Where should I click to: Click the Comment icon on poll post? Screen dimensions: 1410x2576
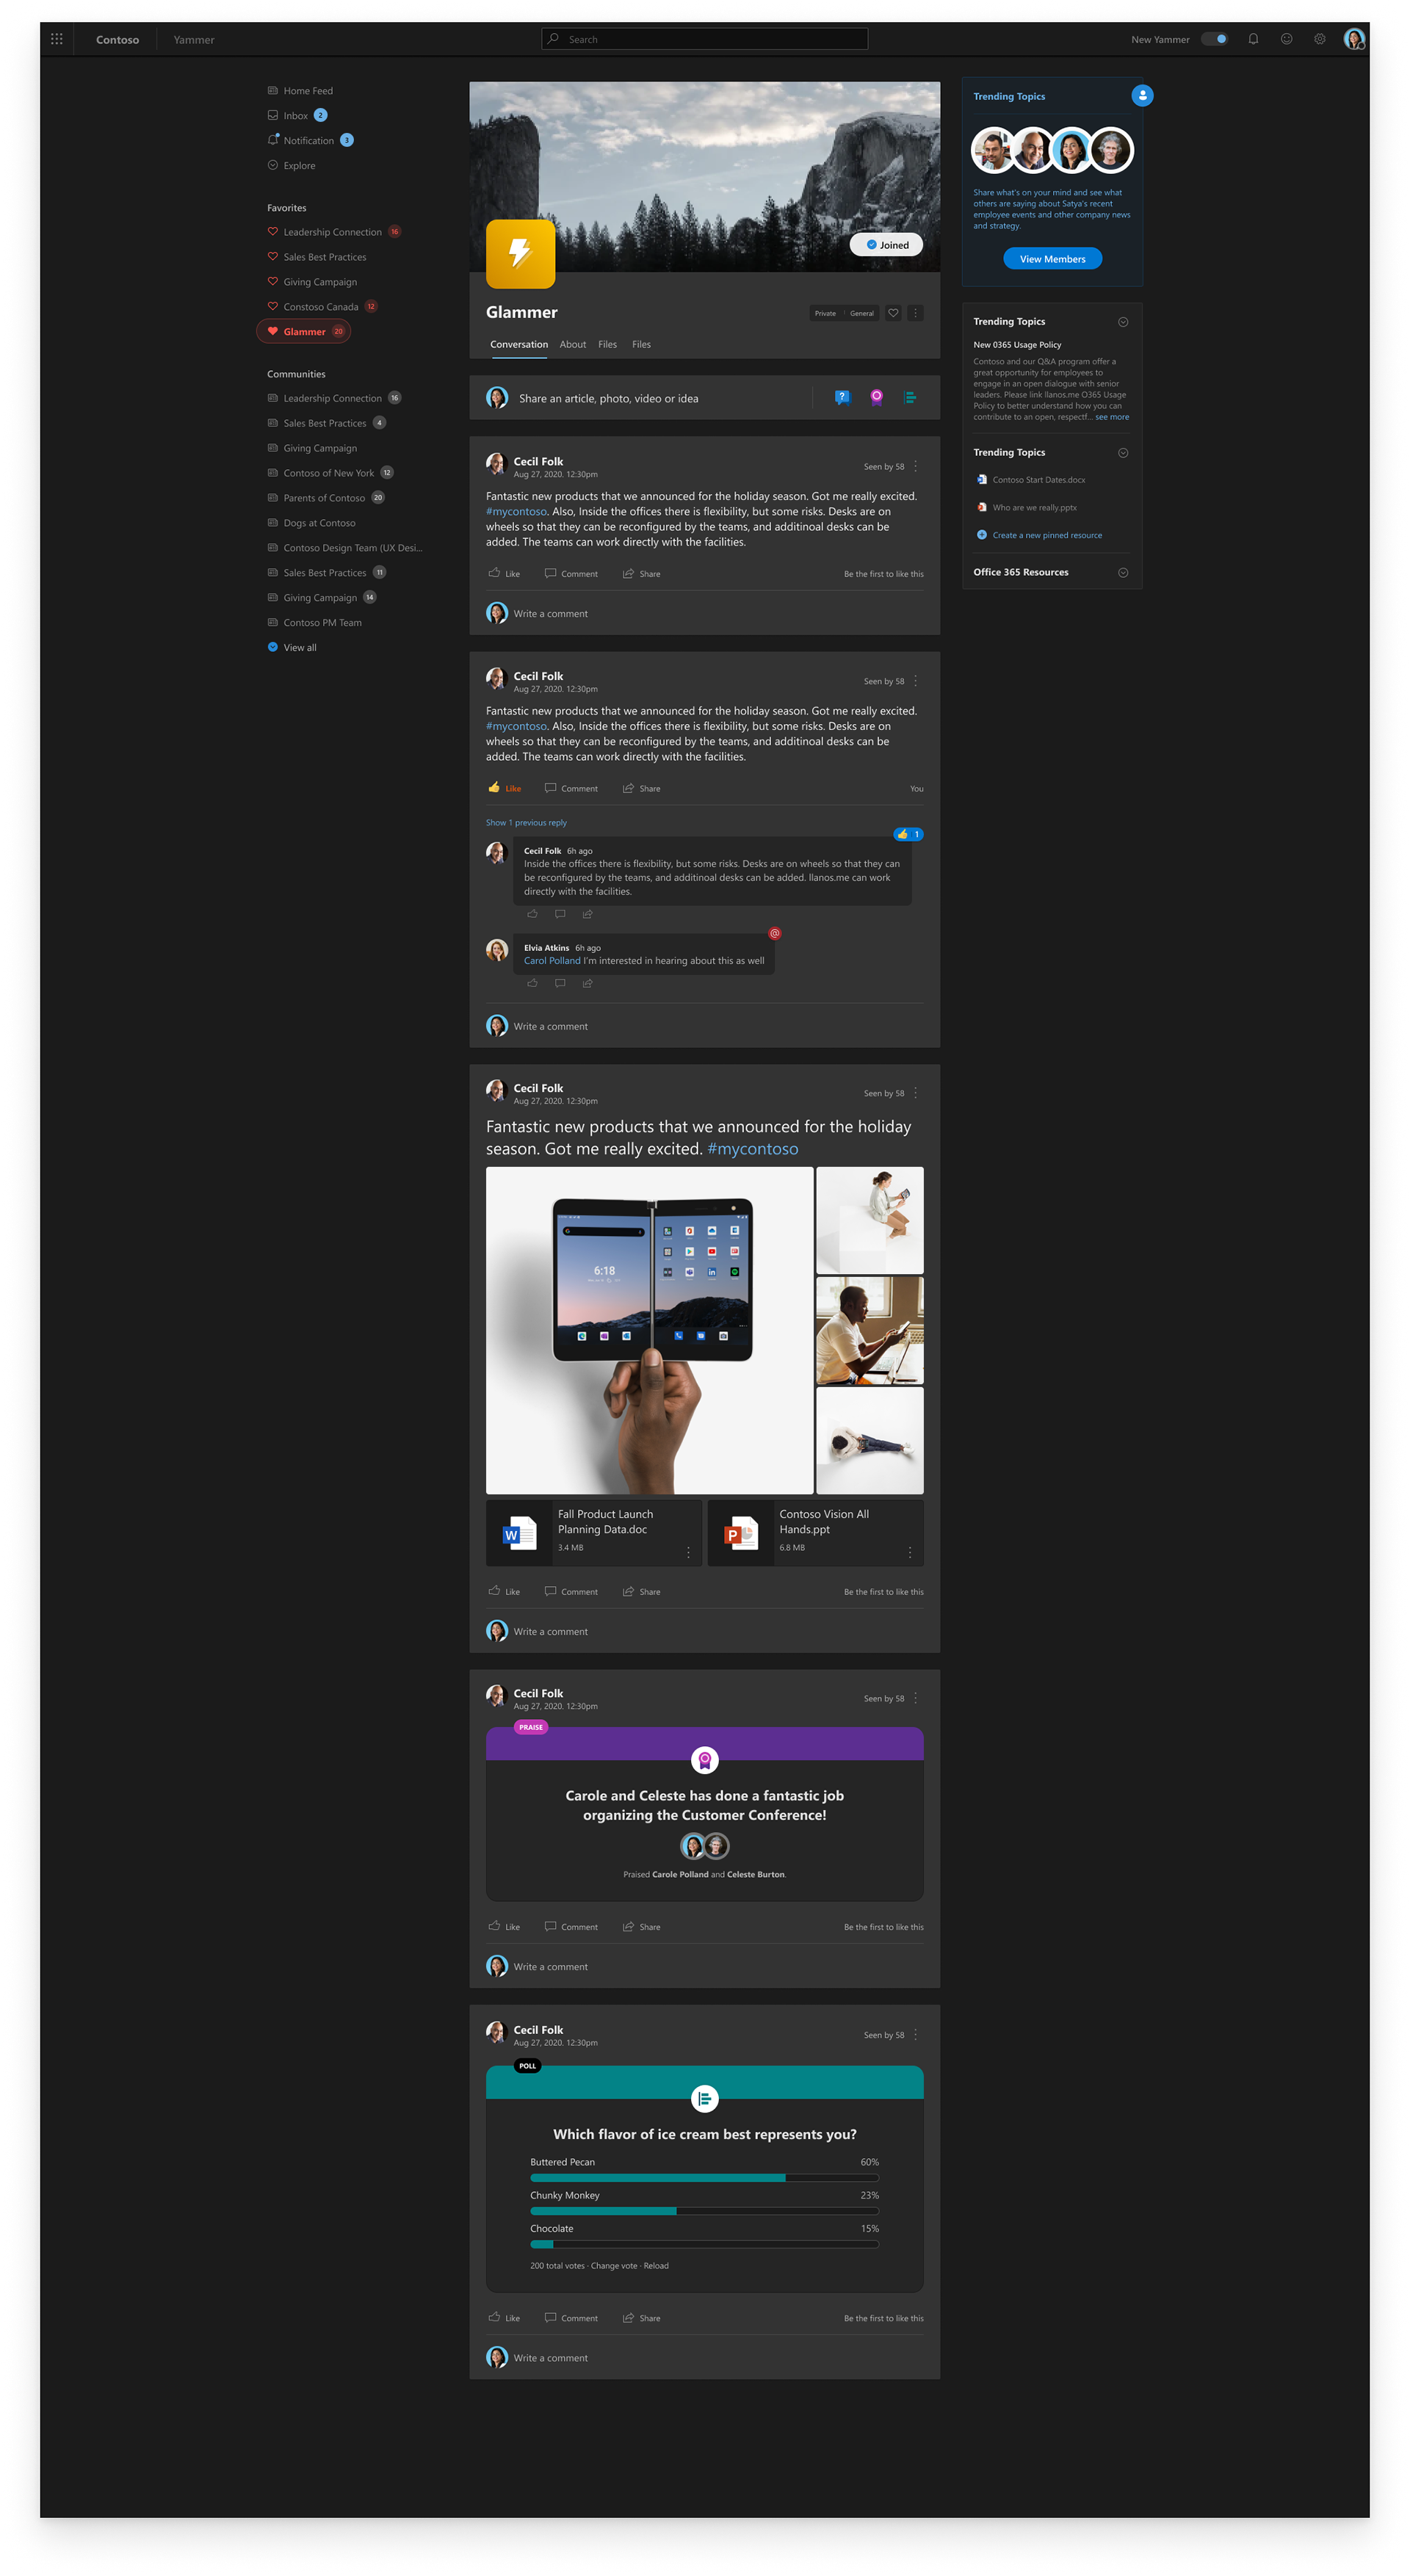[x=550, y=2317]
